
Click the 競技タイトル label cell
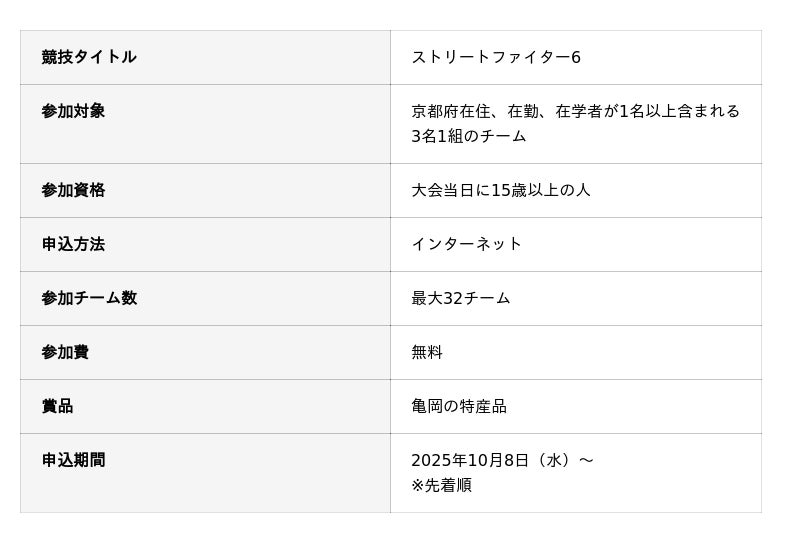[89, 57]
